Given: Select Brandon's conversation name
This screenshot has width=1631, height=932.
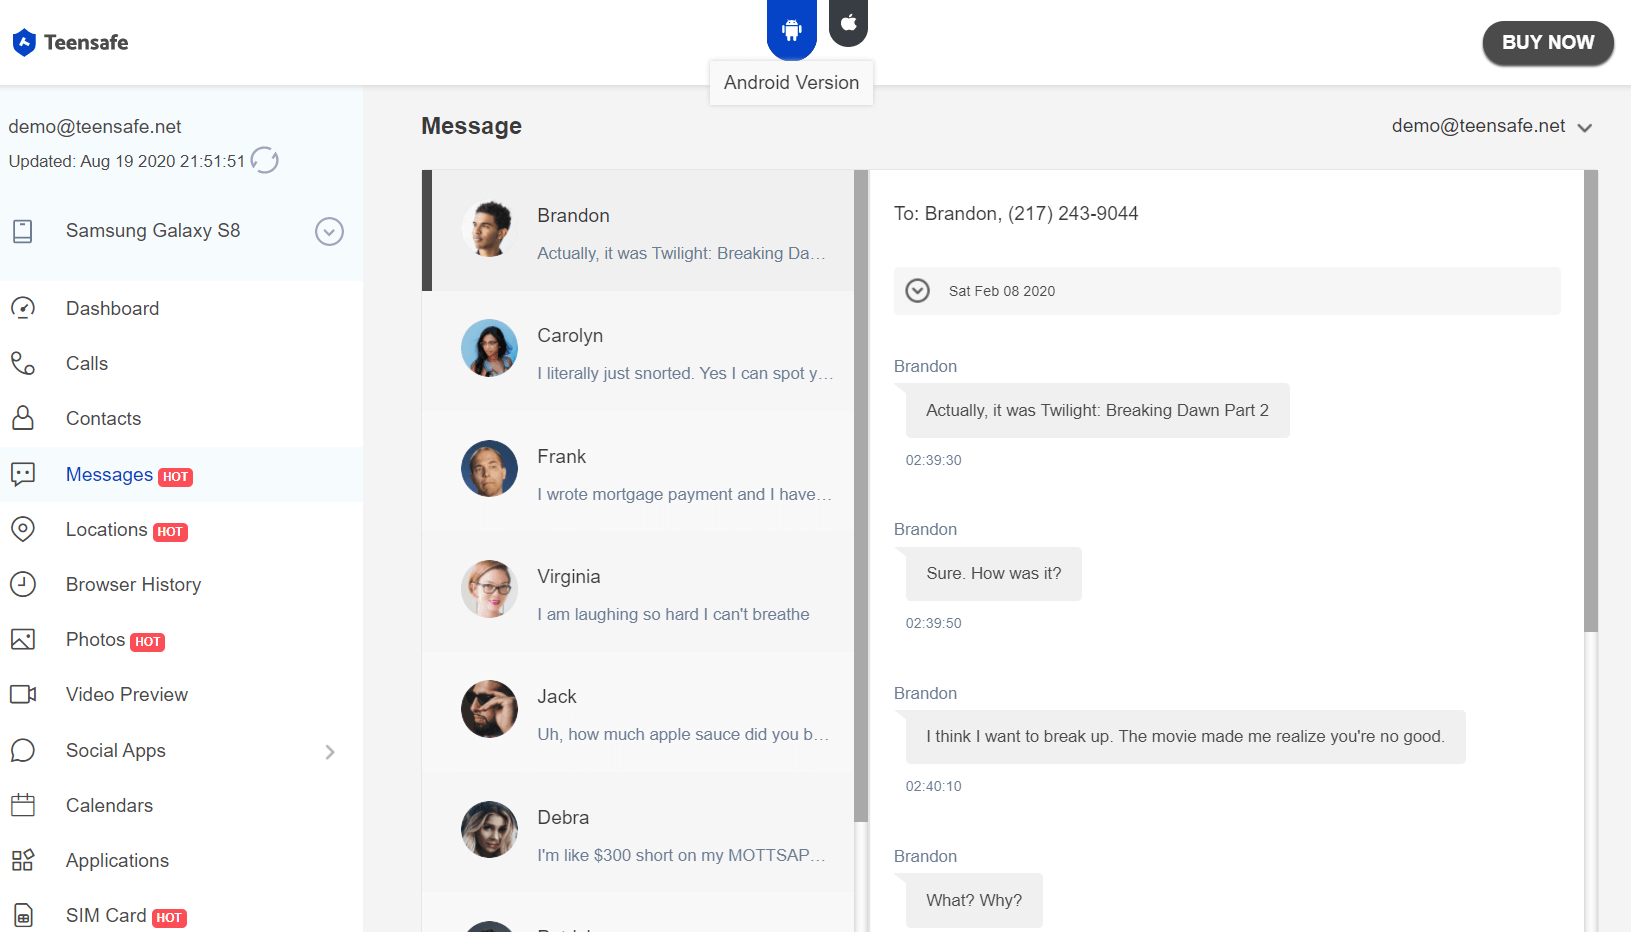Looking at the screenshot, I should (x=573, y=215).
